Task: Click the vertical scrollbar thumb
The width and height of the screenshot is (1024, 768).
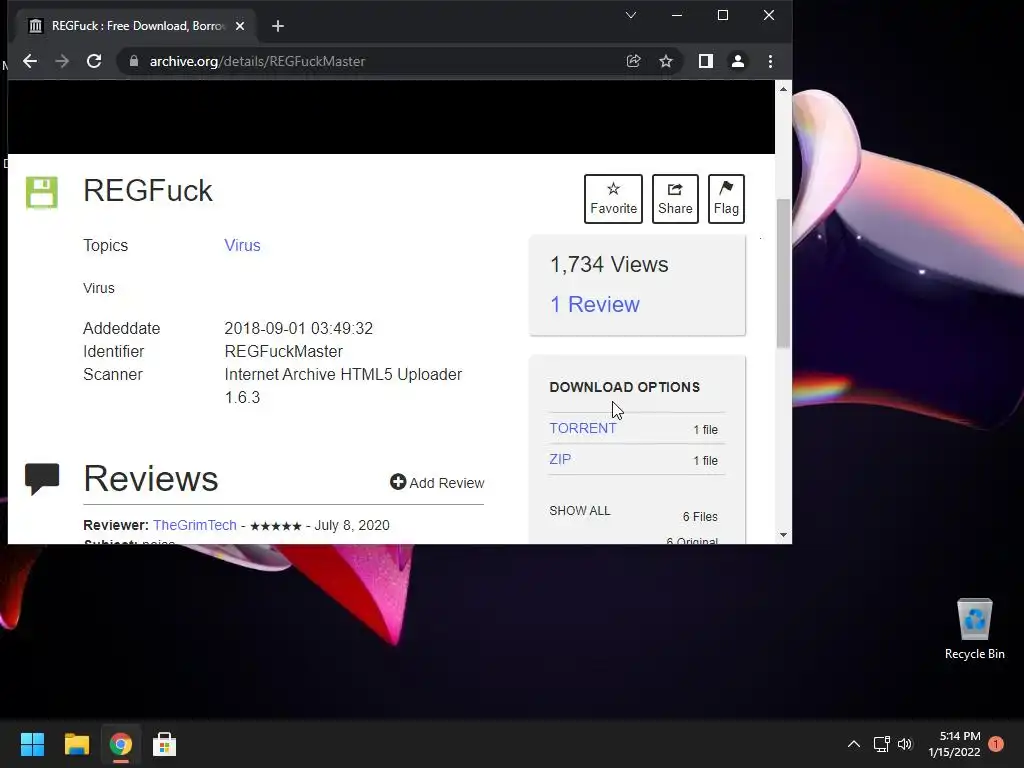Action: point(783,273)
